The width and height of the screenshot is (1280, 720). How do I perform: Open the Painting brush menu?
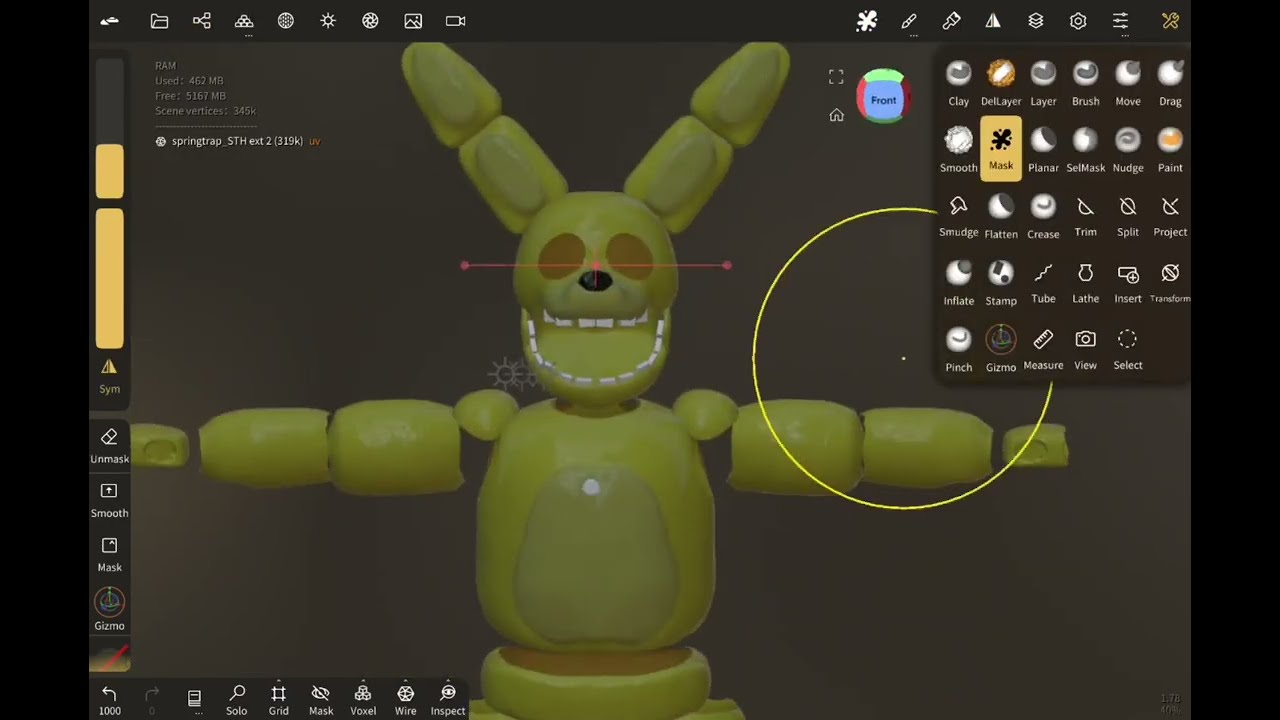pyautogui.click(x=951, y=21)
